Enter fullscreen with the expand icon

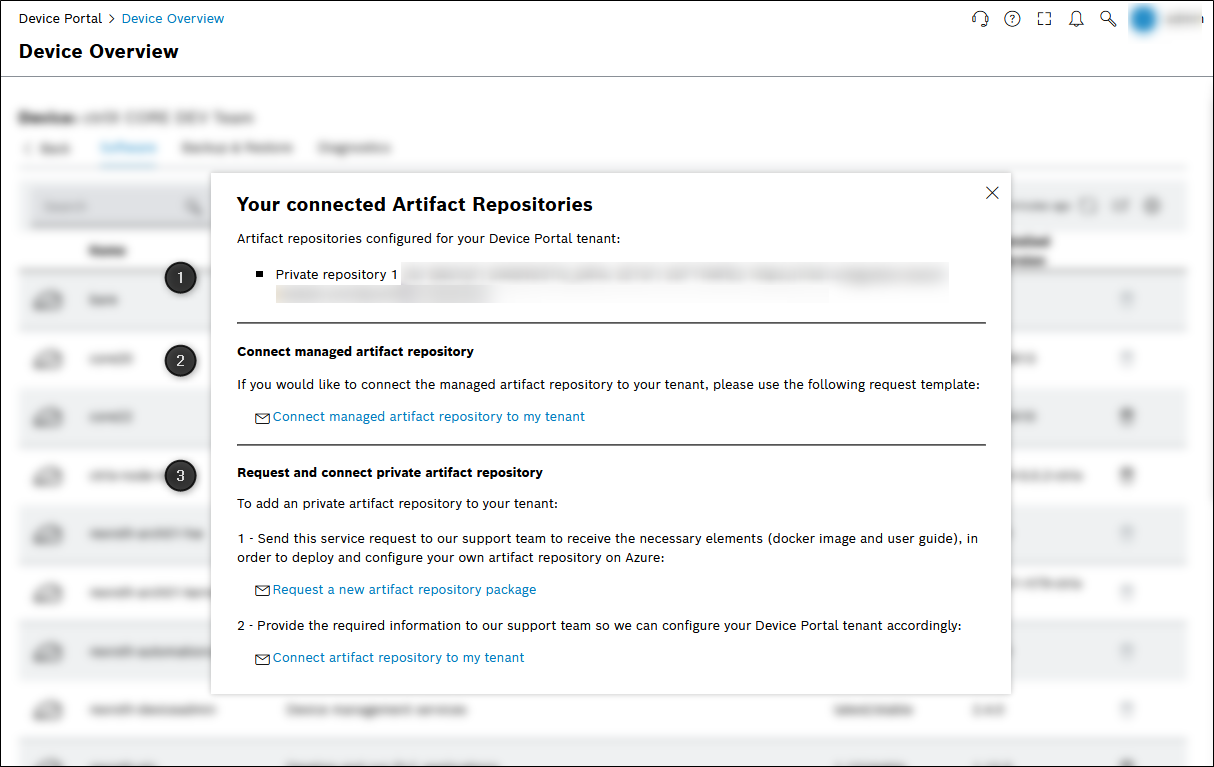click(x=1044, y=19)
